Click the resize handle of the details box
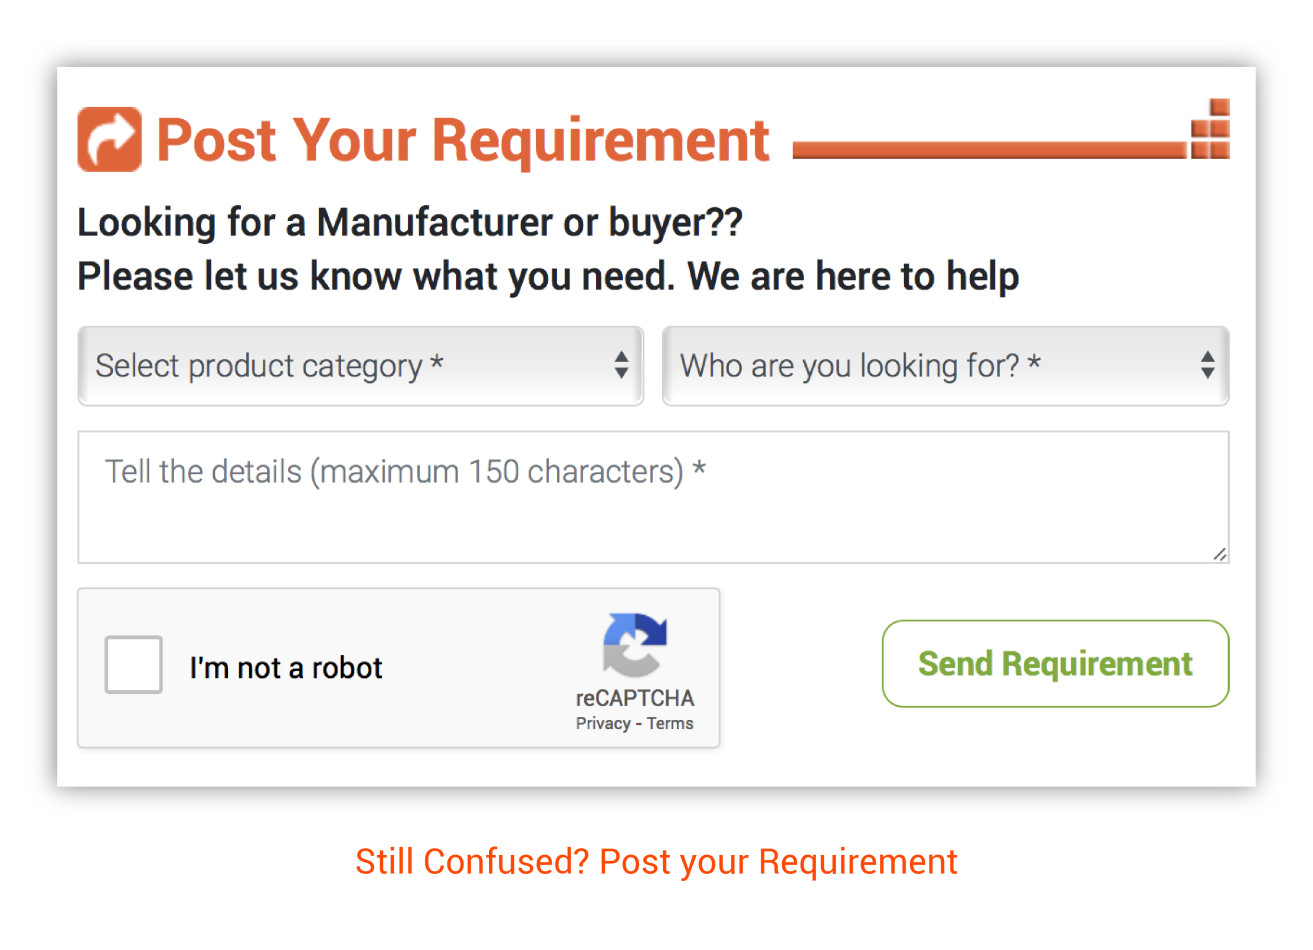 [1219, 554]
